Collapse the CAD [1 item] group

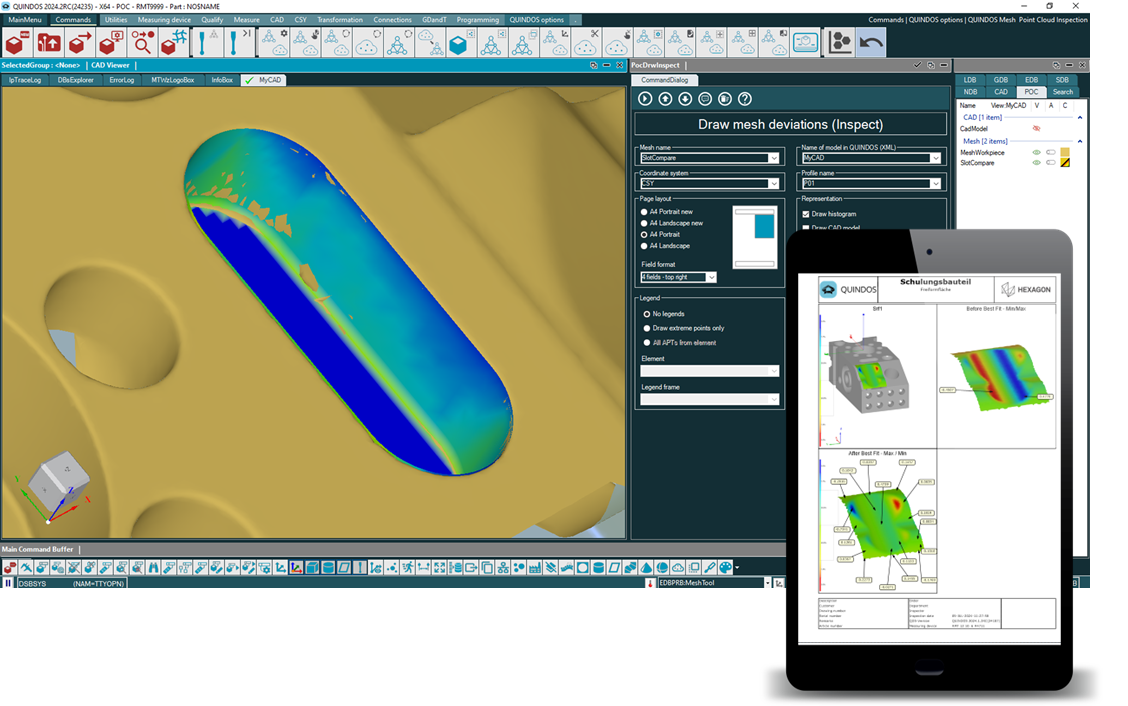coord(1080,117)
